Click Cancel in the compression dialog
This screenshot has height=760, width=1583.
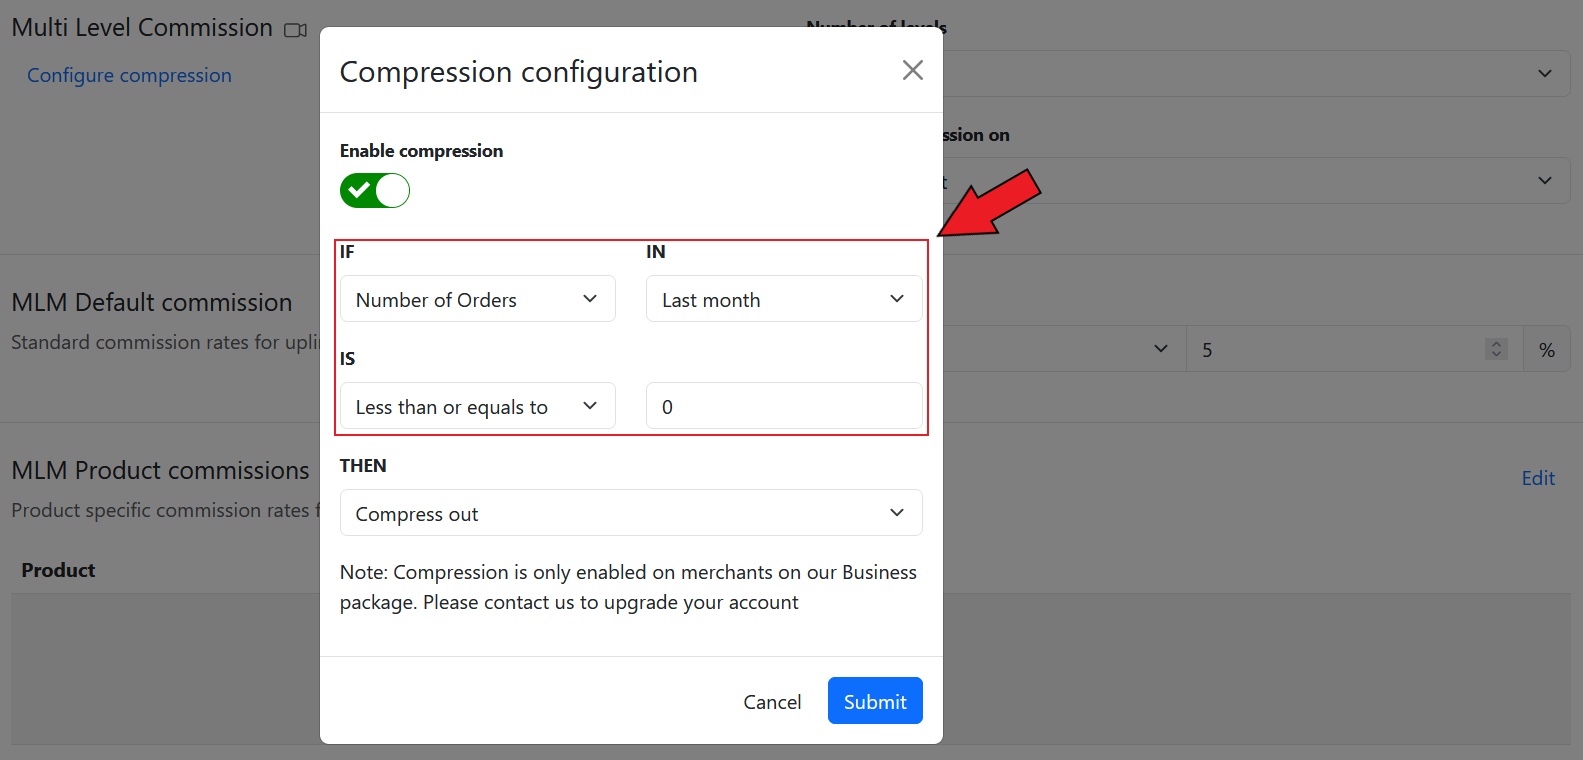click(x=772, y=702)
